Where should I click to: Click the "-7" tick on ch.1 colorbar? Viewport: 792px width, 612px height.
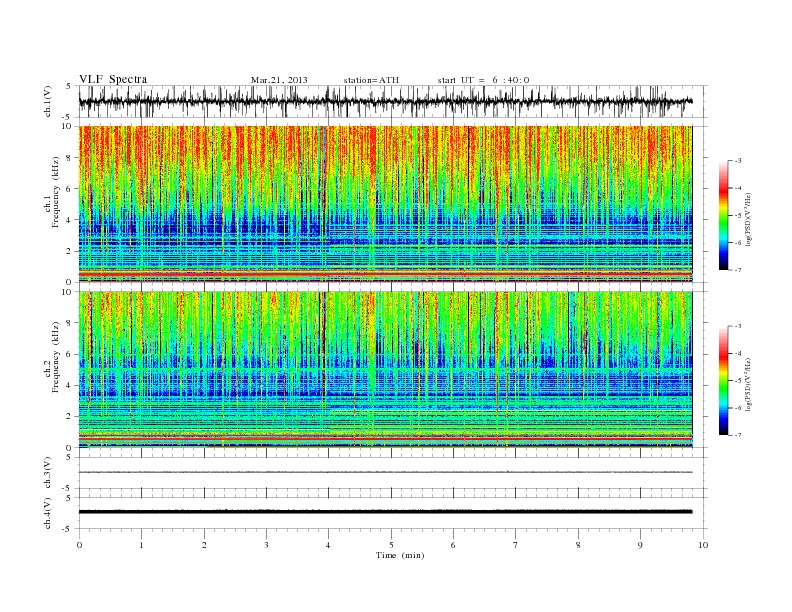click(738, 270)
